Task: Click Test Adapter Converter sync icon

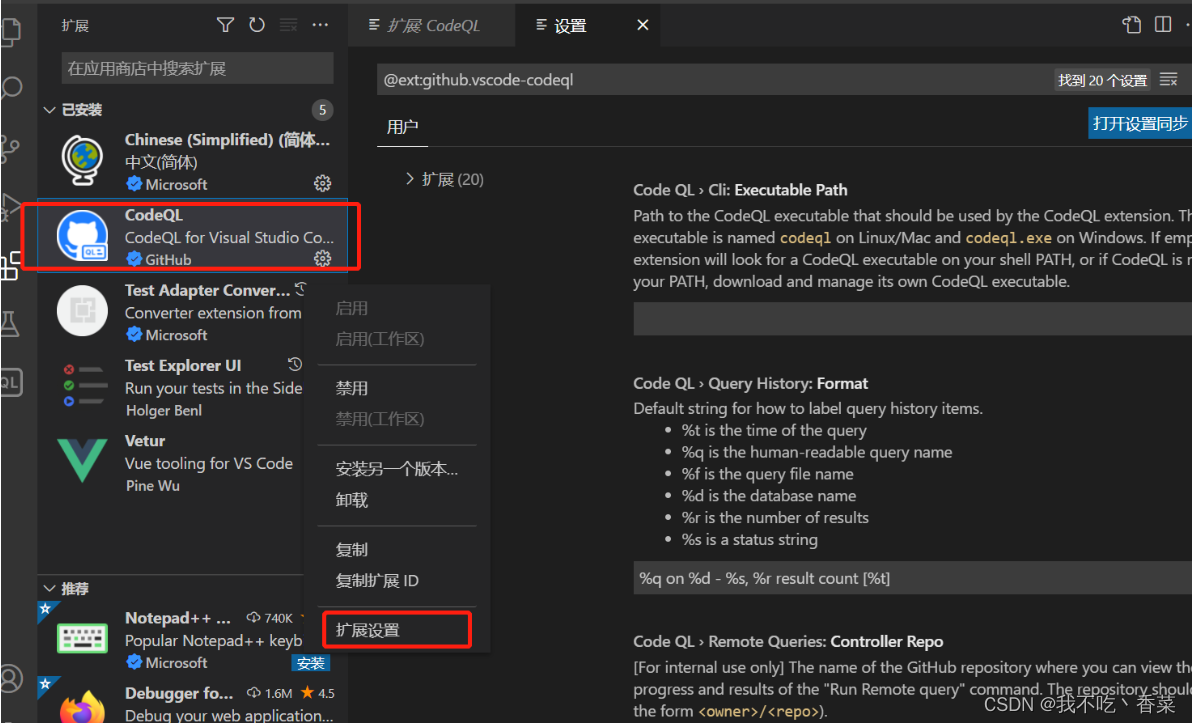Action: click(300, 289)
